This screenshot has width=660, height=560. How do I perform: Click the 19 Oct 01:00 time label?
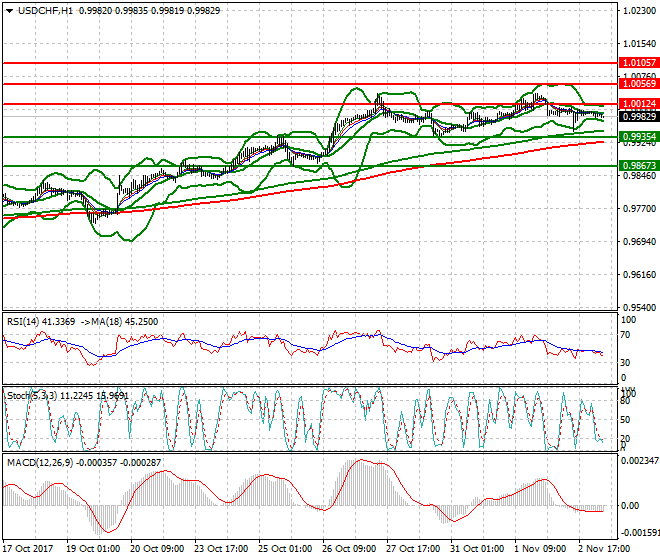click(93, 549)
